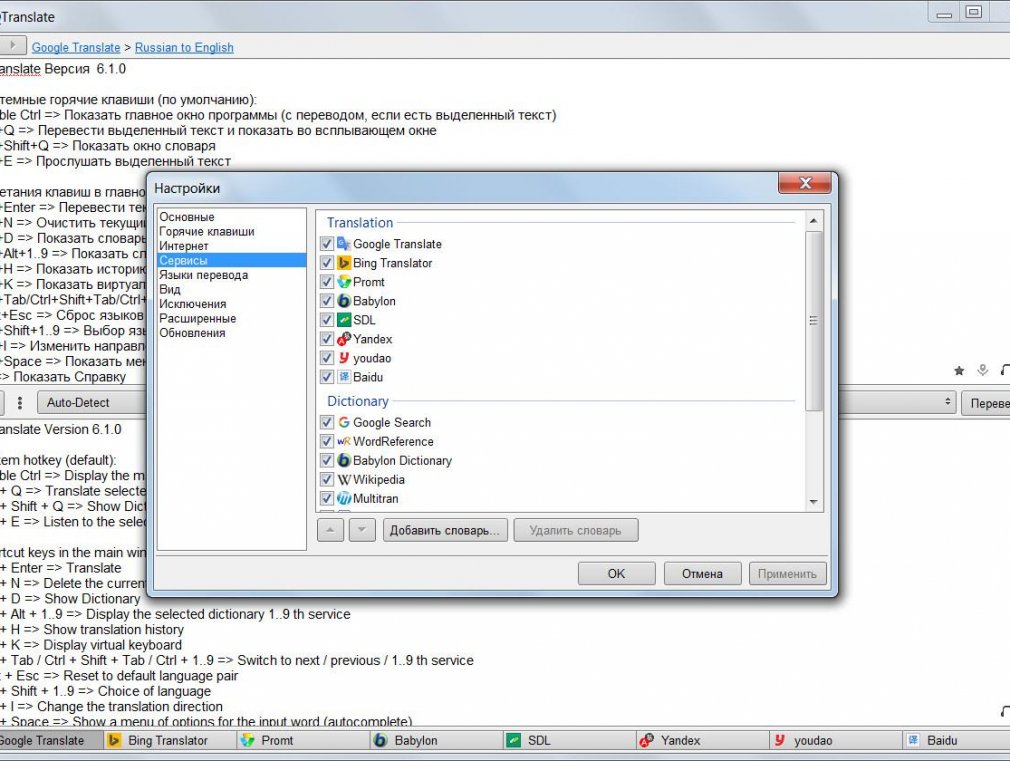Toggle the youdao service checkbox
This screenshot has width=1010, height=761.
coord(327,358)
